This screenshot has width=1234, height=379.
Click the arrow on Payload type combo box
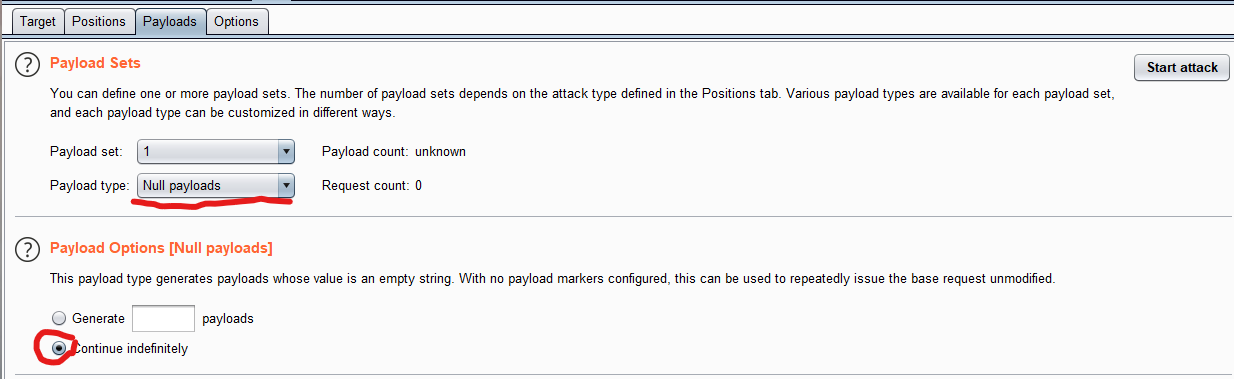pyautogui.click(x=286, y=185)
